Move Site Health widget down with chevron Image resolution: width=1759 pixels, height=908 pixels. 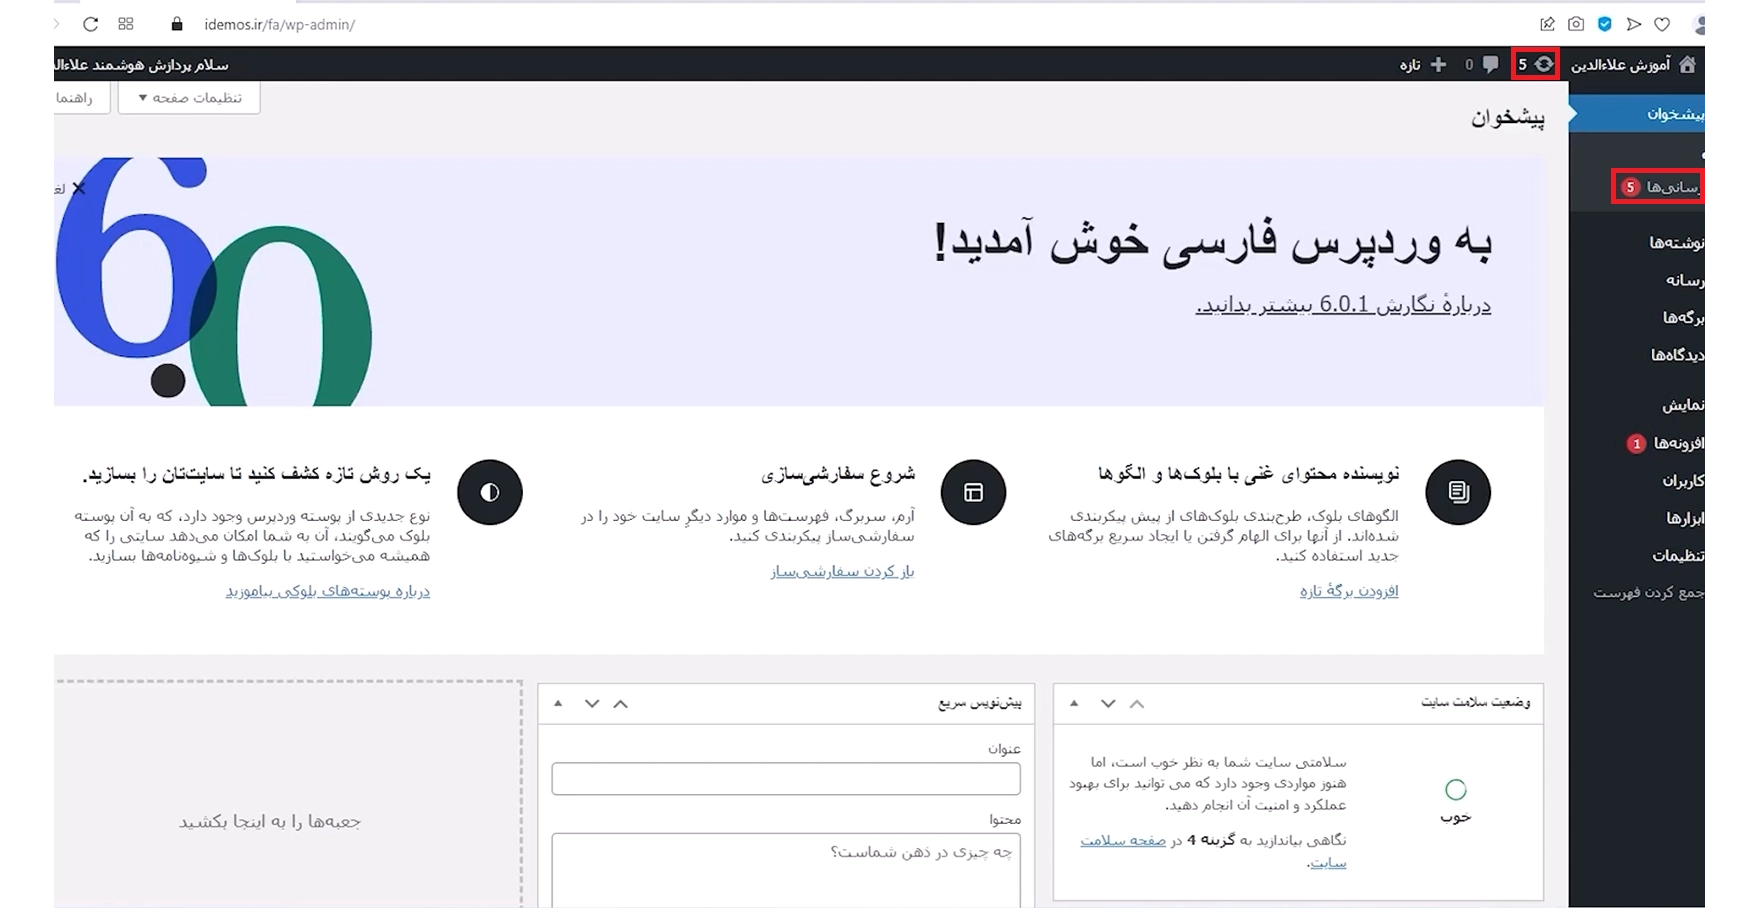click(x=1108, y=704)
